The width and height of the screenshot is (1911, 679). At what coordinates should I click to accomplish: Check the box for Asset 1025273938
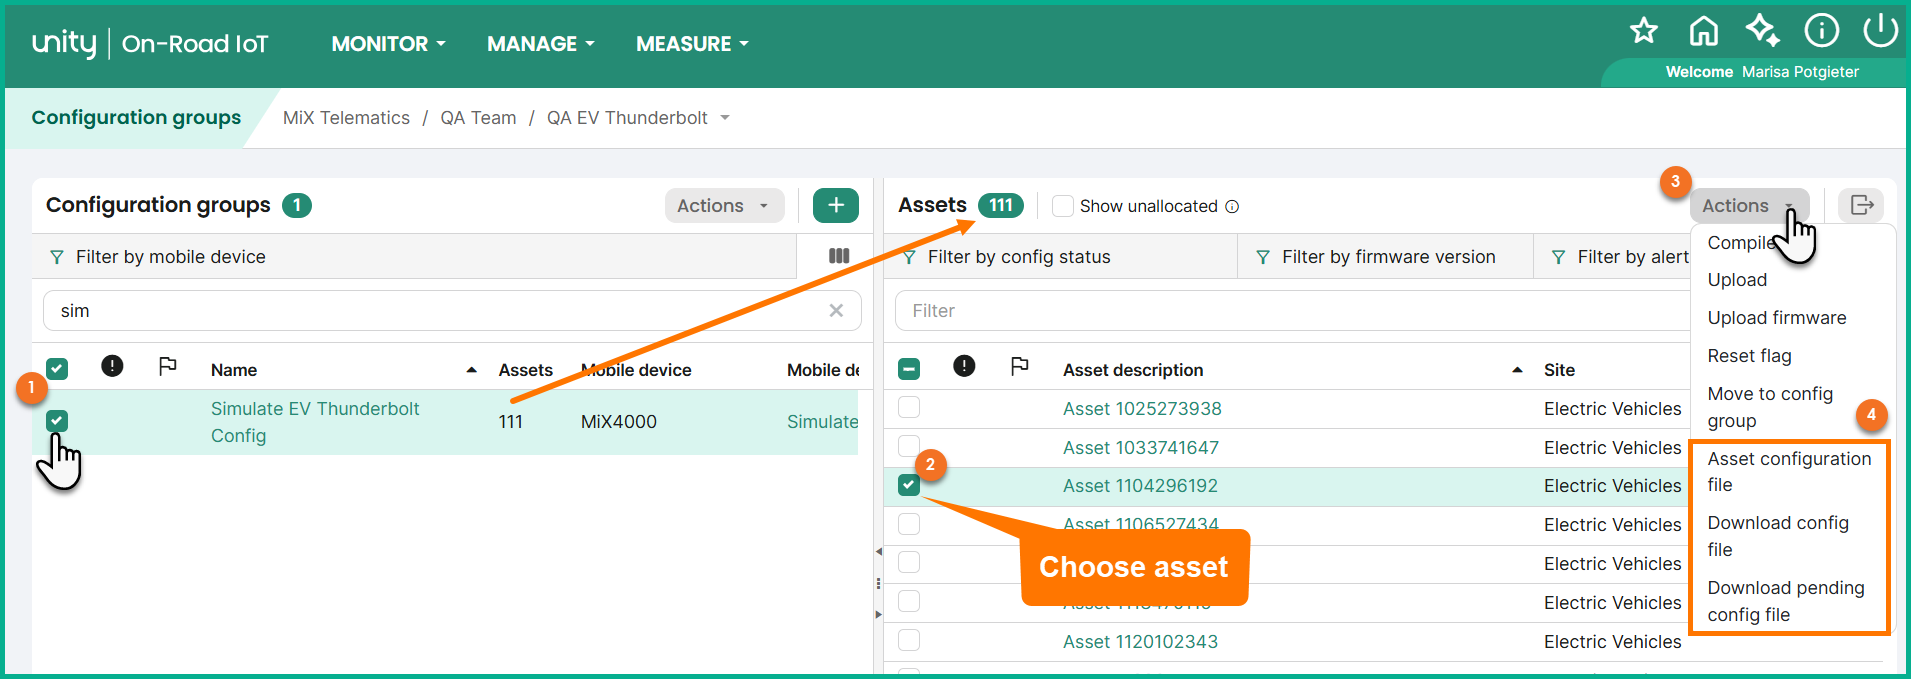coord(909,407)
